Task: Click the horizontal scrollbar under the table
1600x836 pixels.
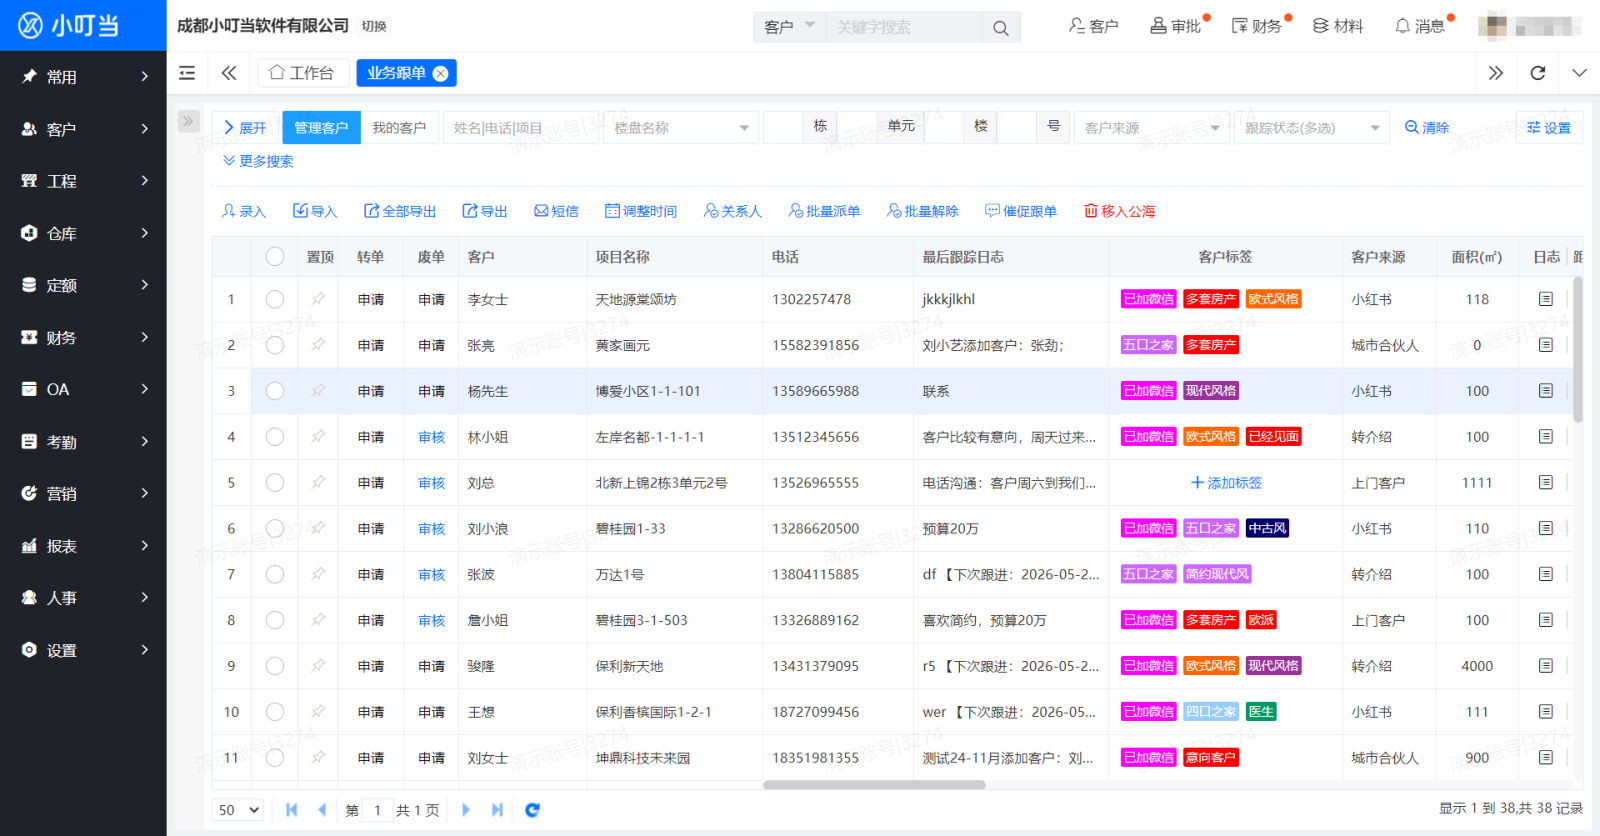Action: (x=874, y=785)
